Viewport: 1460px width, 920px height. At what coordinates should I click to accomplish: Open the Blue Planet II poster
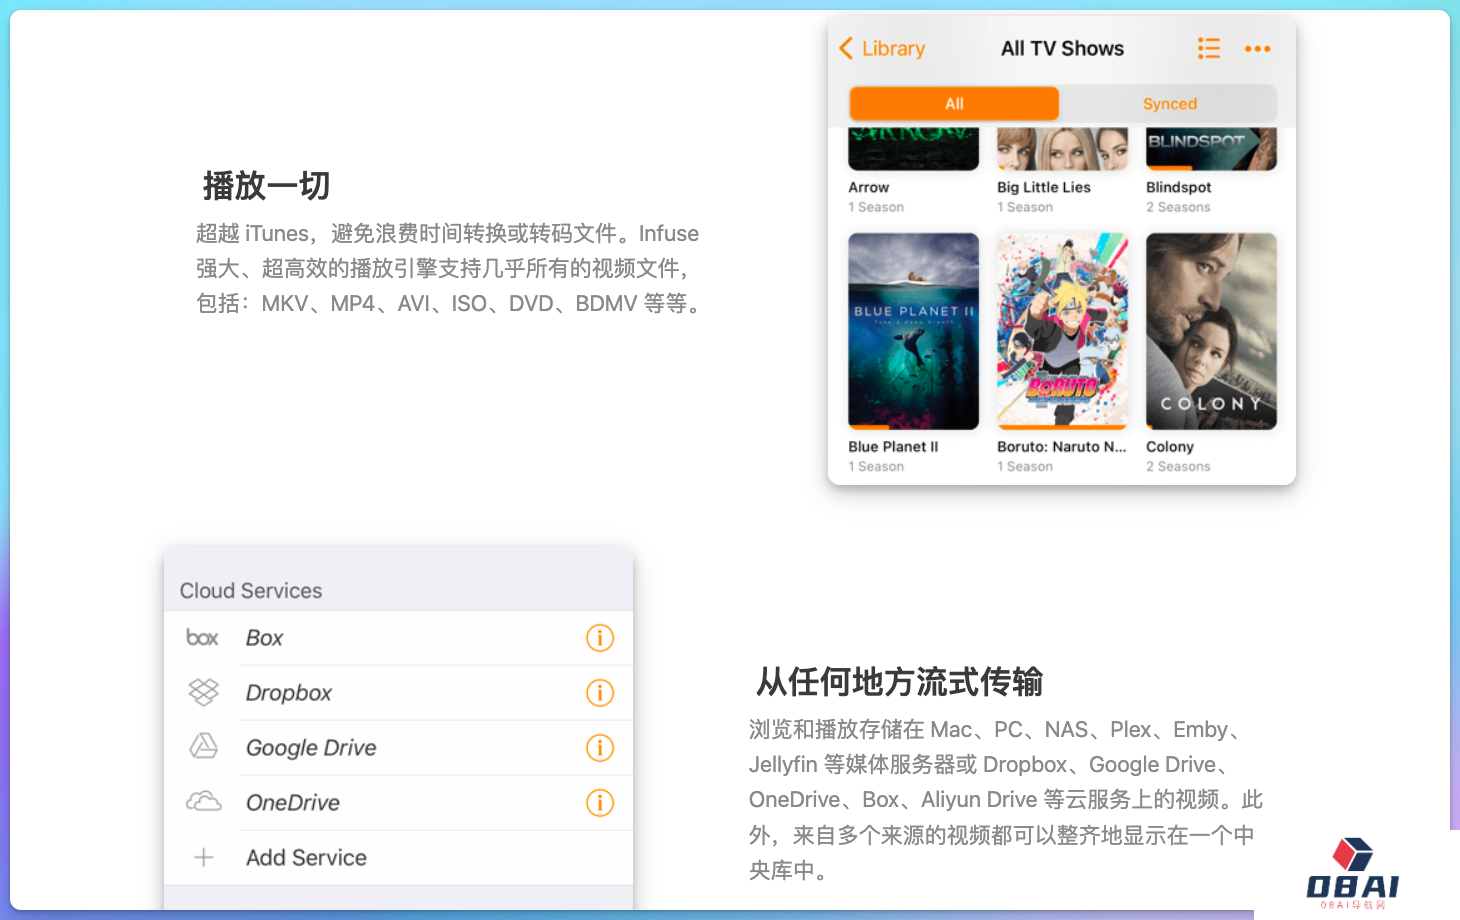tap(913, 331)
